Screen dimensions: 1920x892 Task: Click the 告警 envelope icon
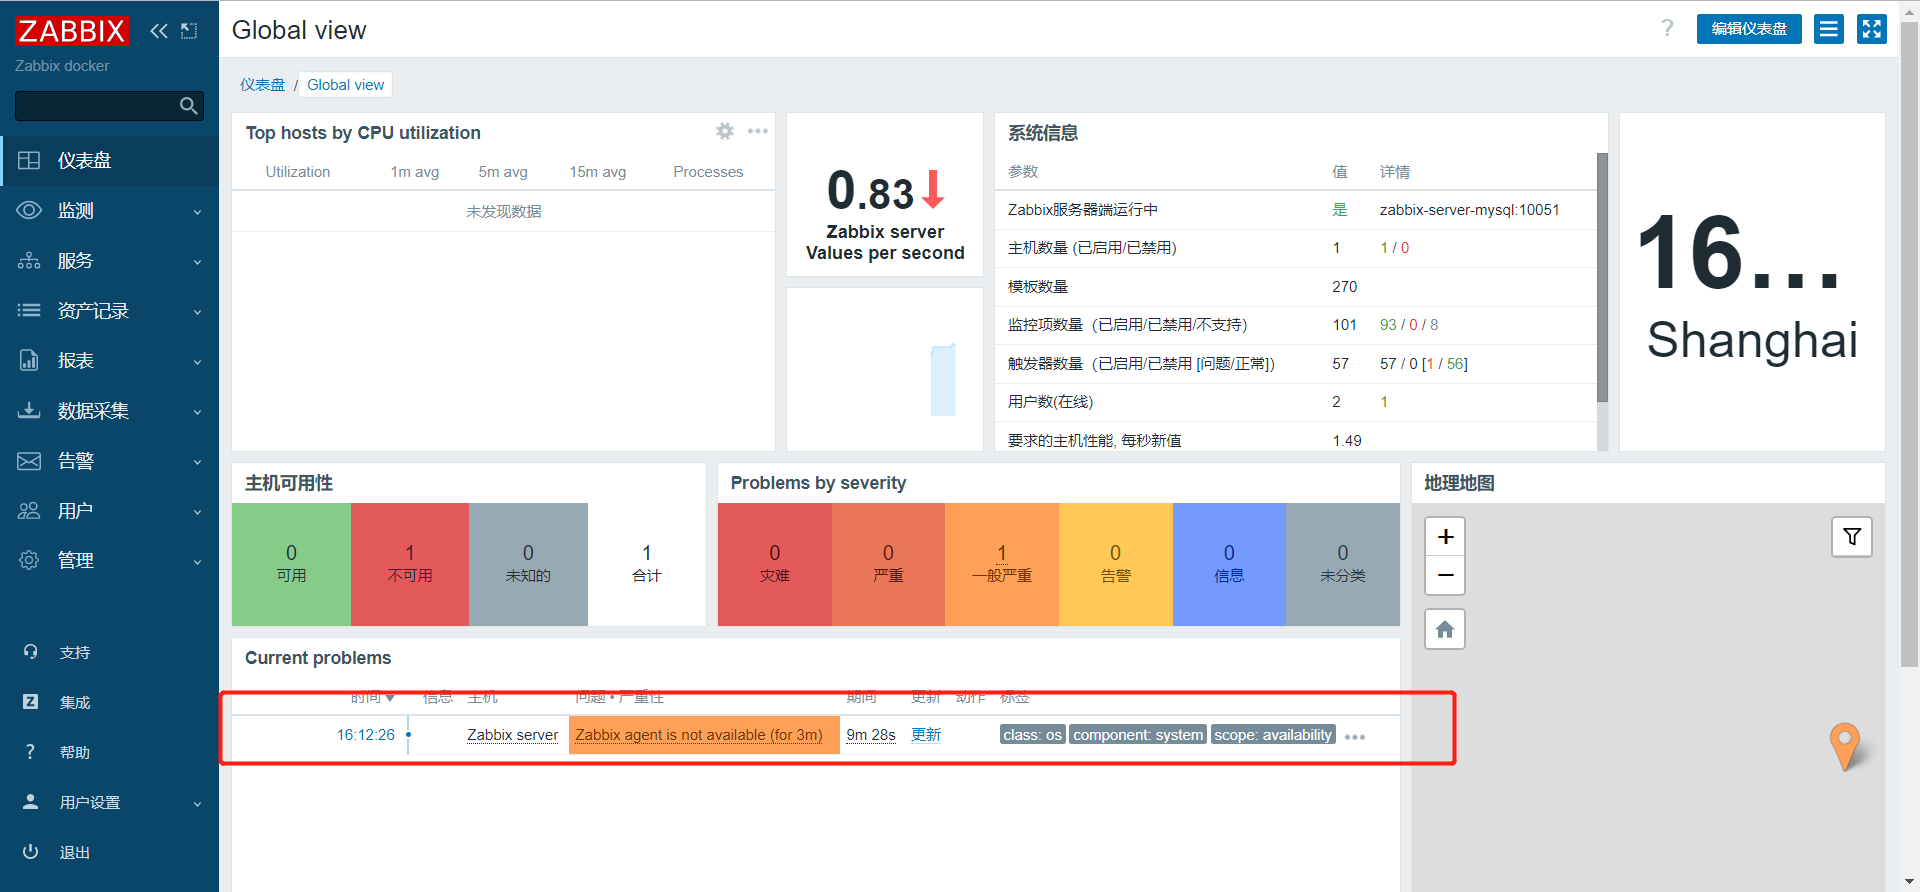[29, 461]
